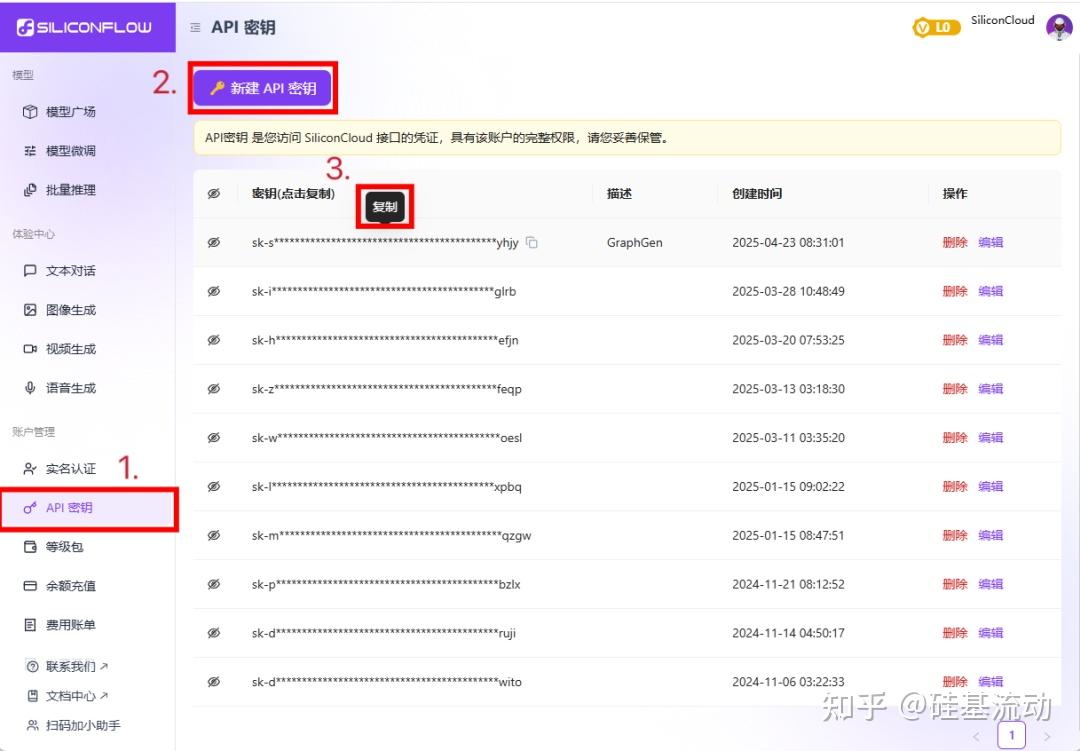Copy the GraphGen key with the copy icon
Screen dimensions: 1080x751
pos(531,241)
